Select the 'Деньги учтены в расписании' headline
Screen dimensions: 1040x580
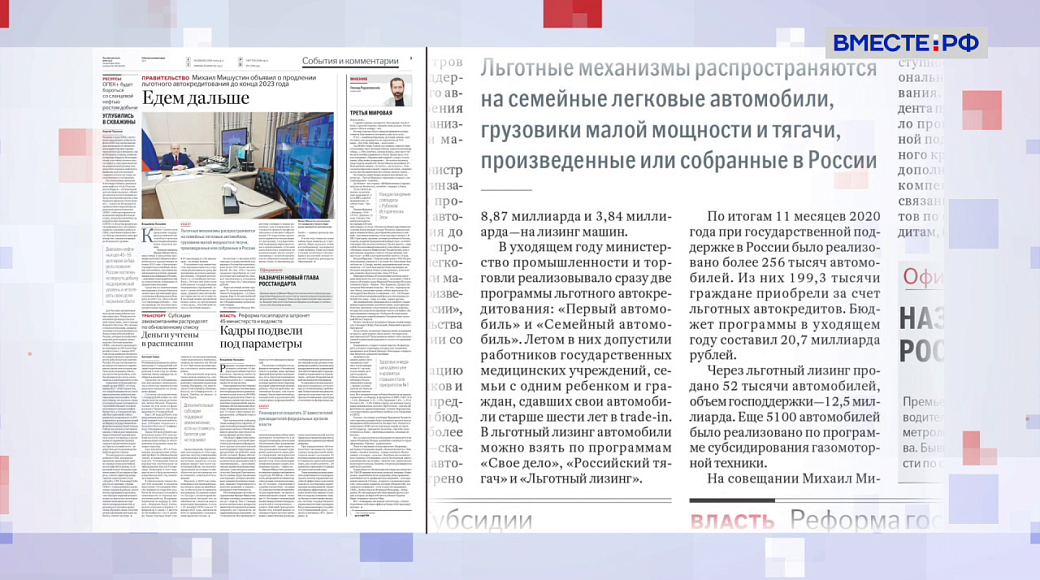tap(170, 340)
